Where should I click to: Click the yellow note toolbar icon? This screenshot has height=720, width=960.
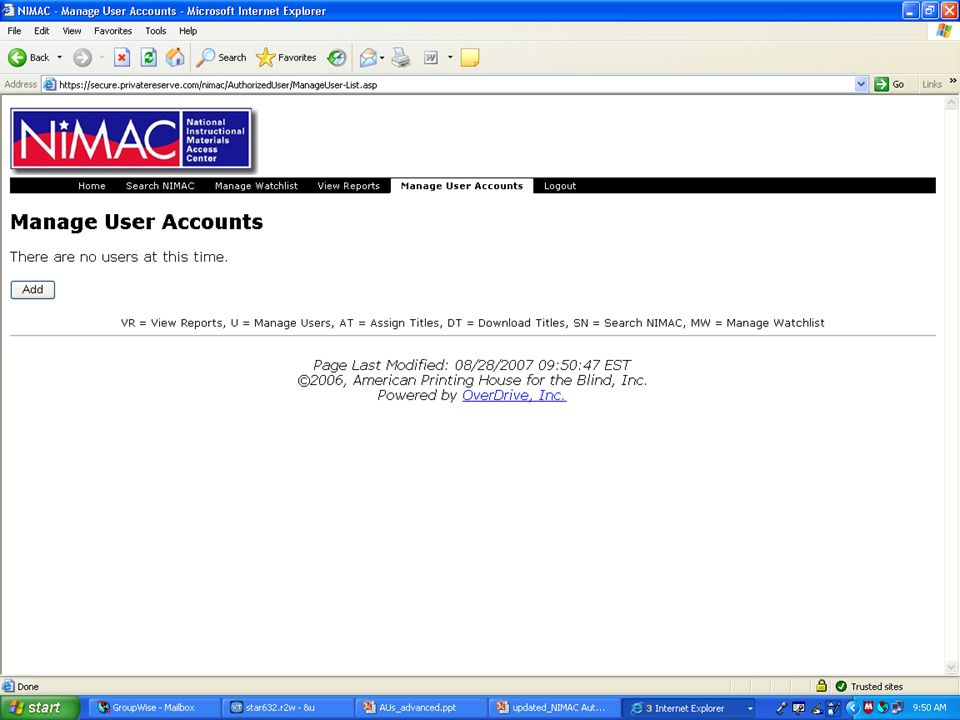(x=470, y=58)
